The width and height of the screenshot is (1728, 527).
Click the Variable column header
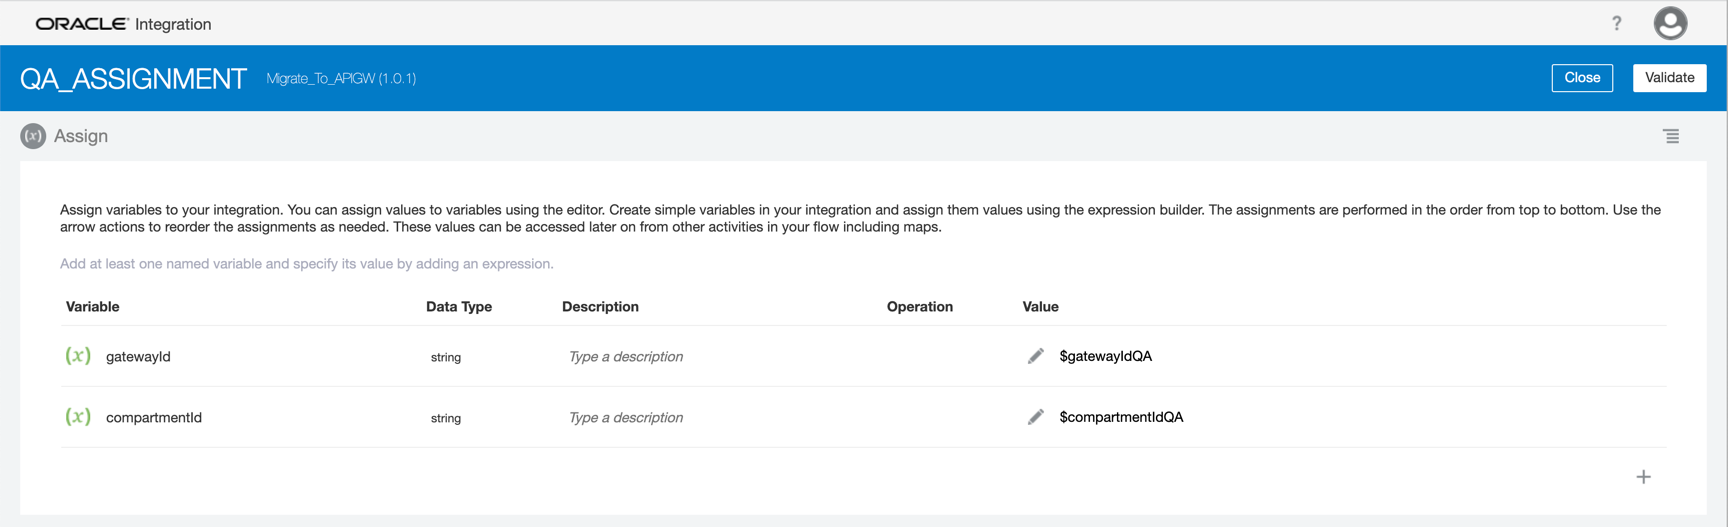(x=92, y=307)
